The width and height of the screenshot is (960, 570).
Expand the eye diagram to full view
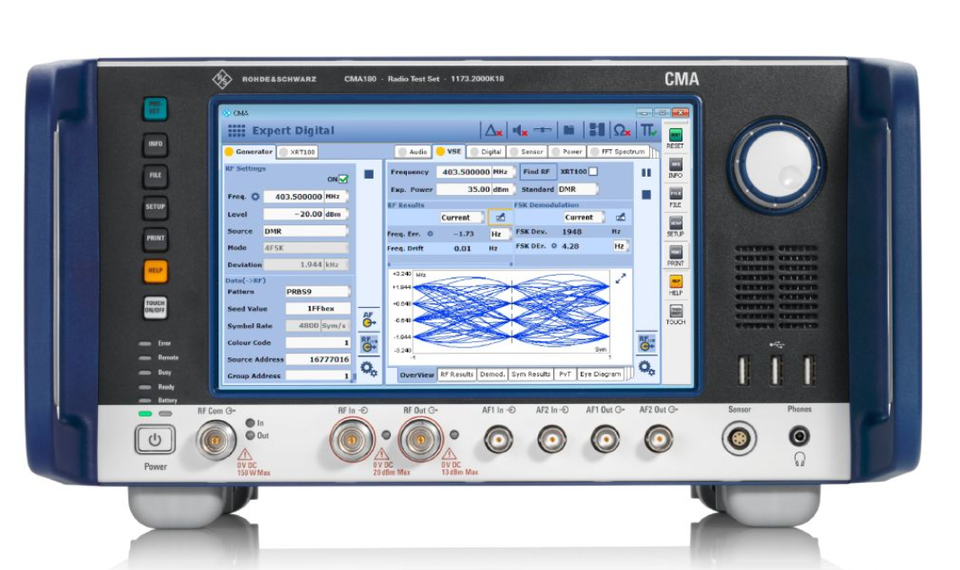pyautogui.click(x=620, y=279)
